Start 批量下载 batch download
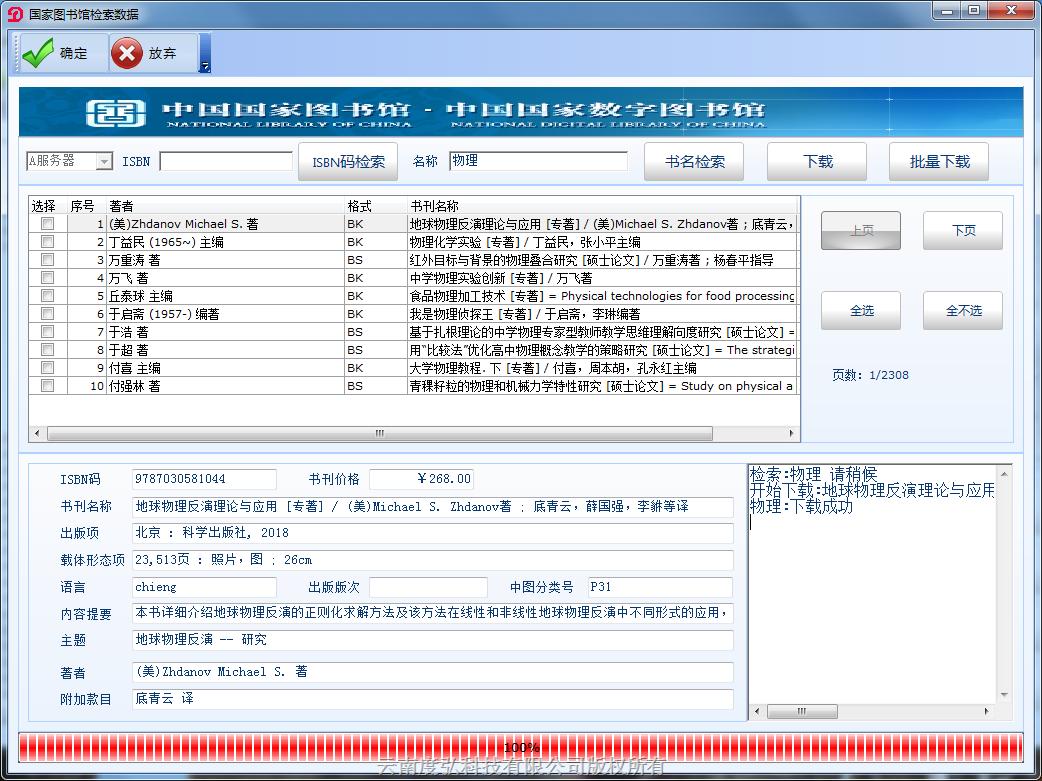The height and width of the screenshot is (781, 1042). [x=939, y=161]
